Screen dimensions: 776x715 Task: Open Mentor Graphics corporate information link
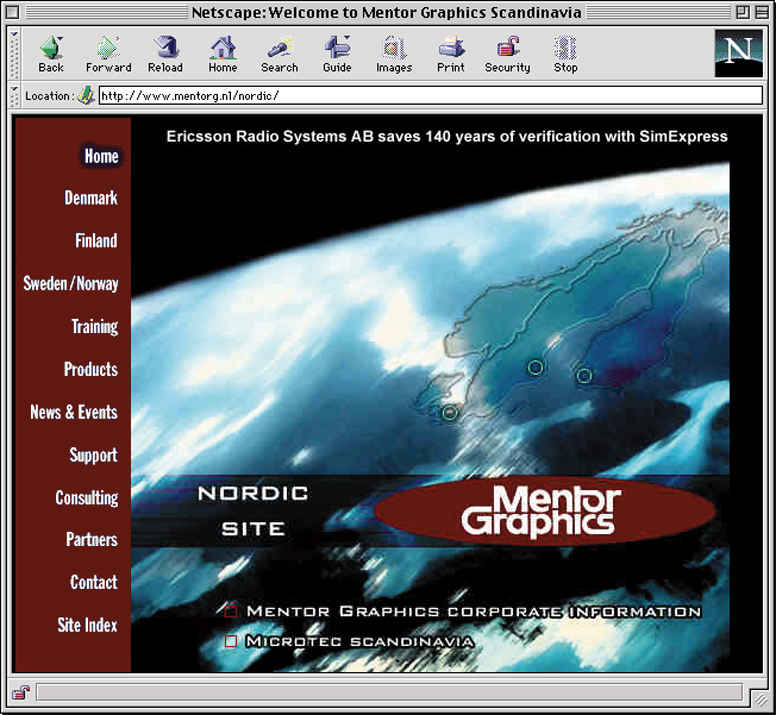point(473,611)
